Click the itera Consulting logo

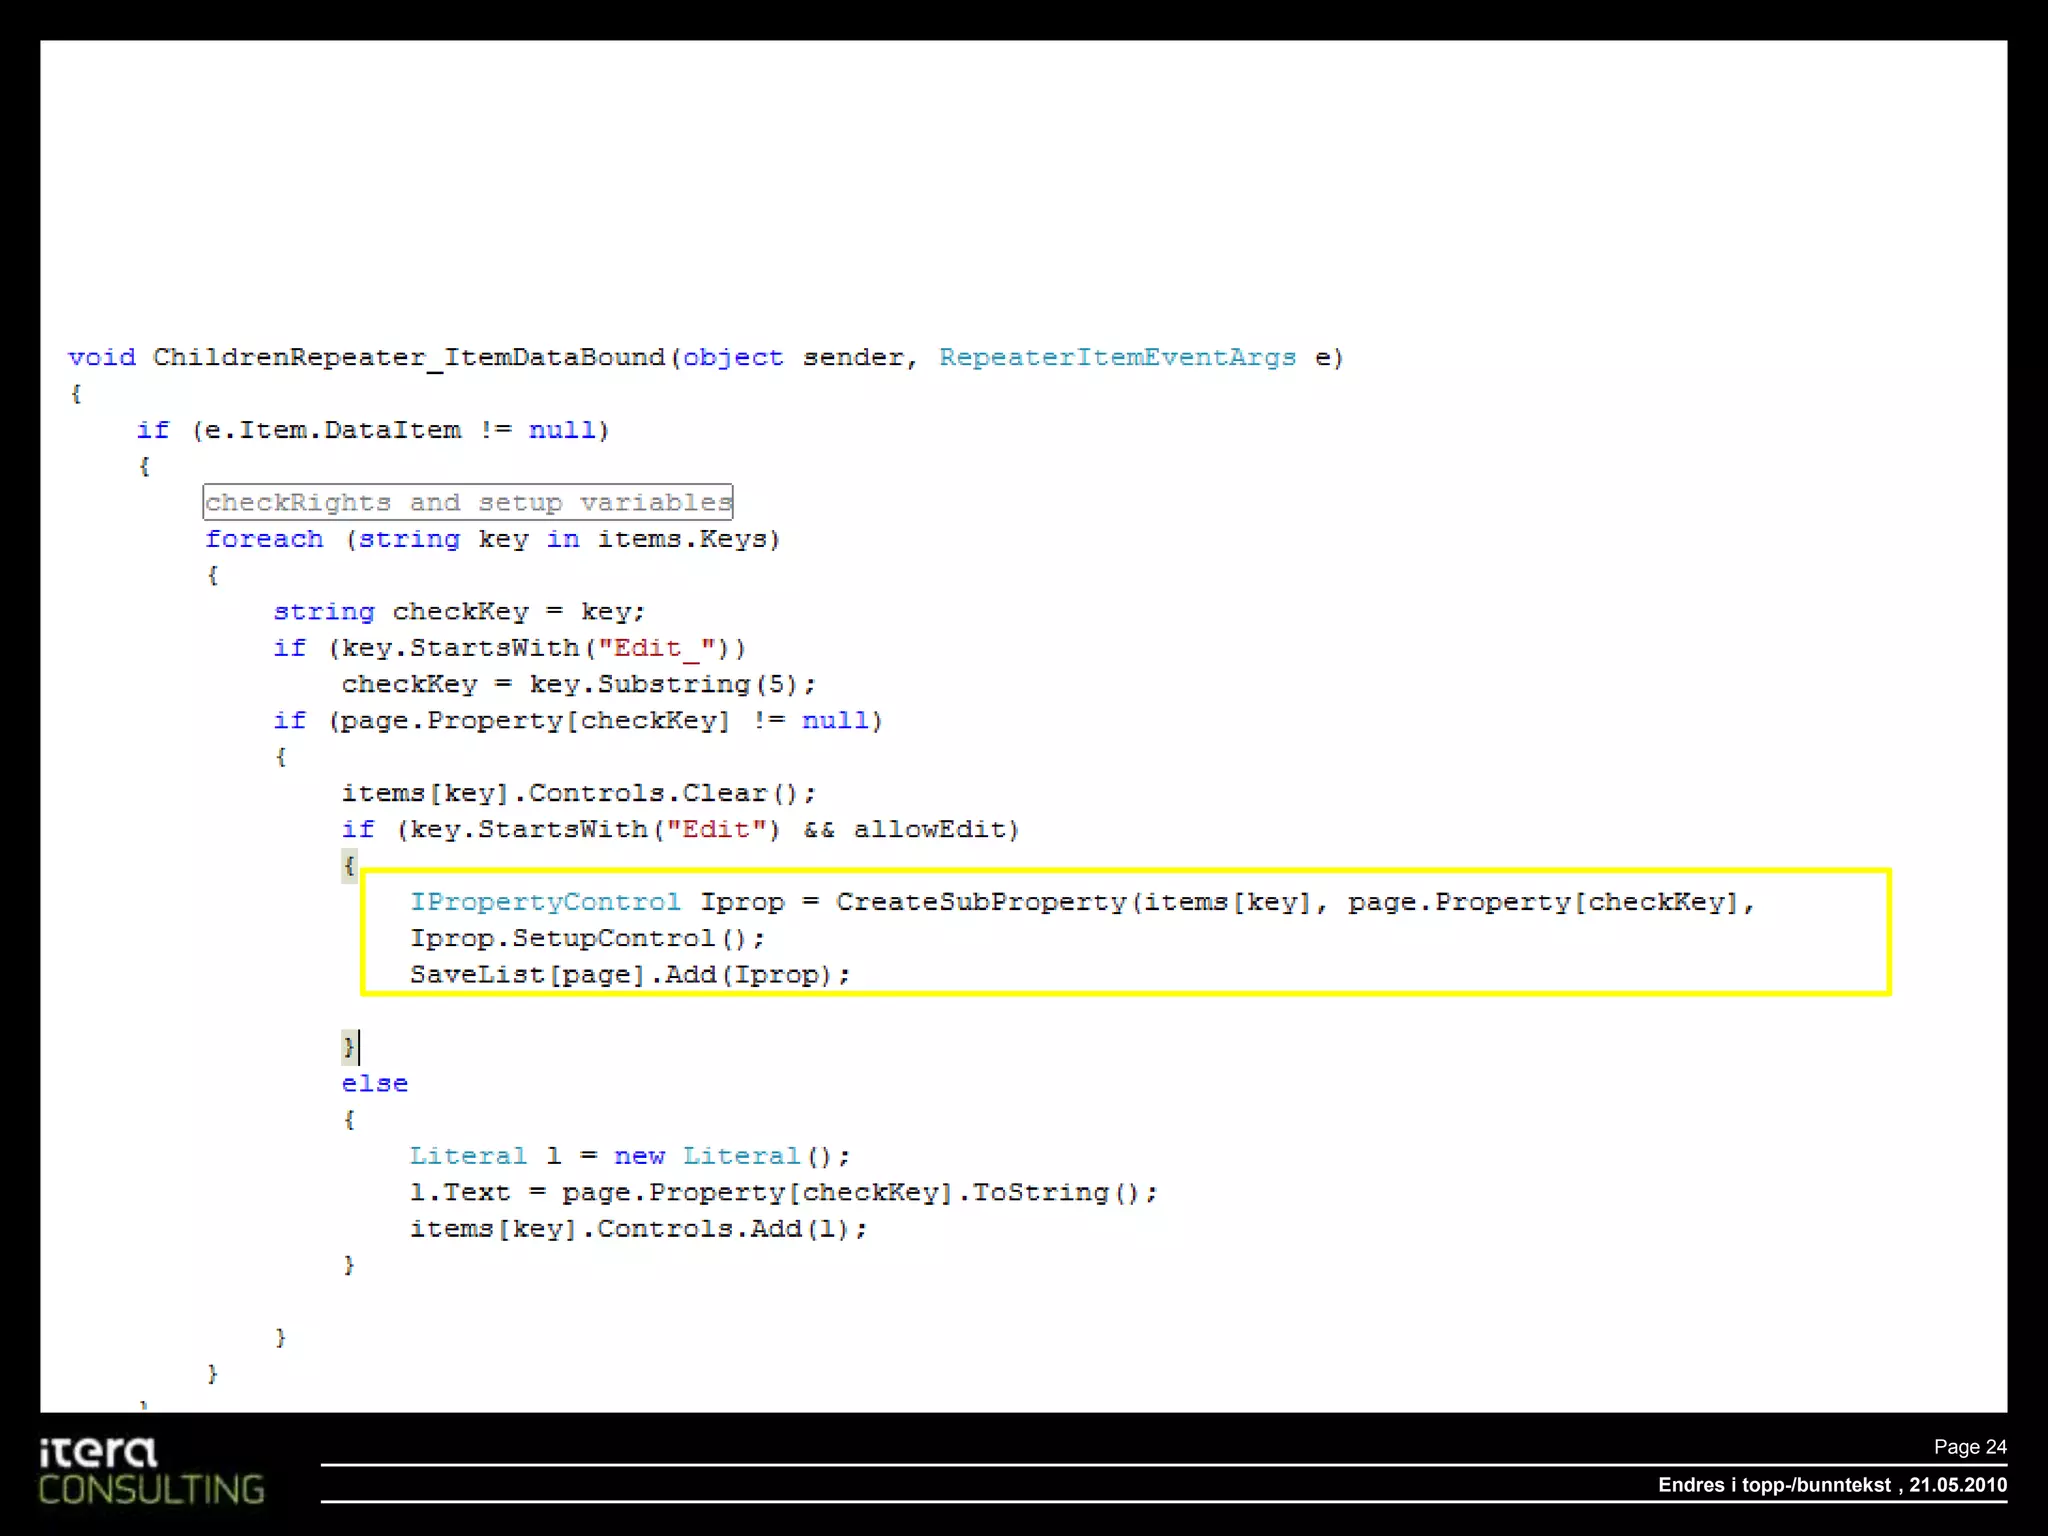click(x=151, y=1471)
